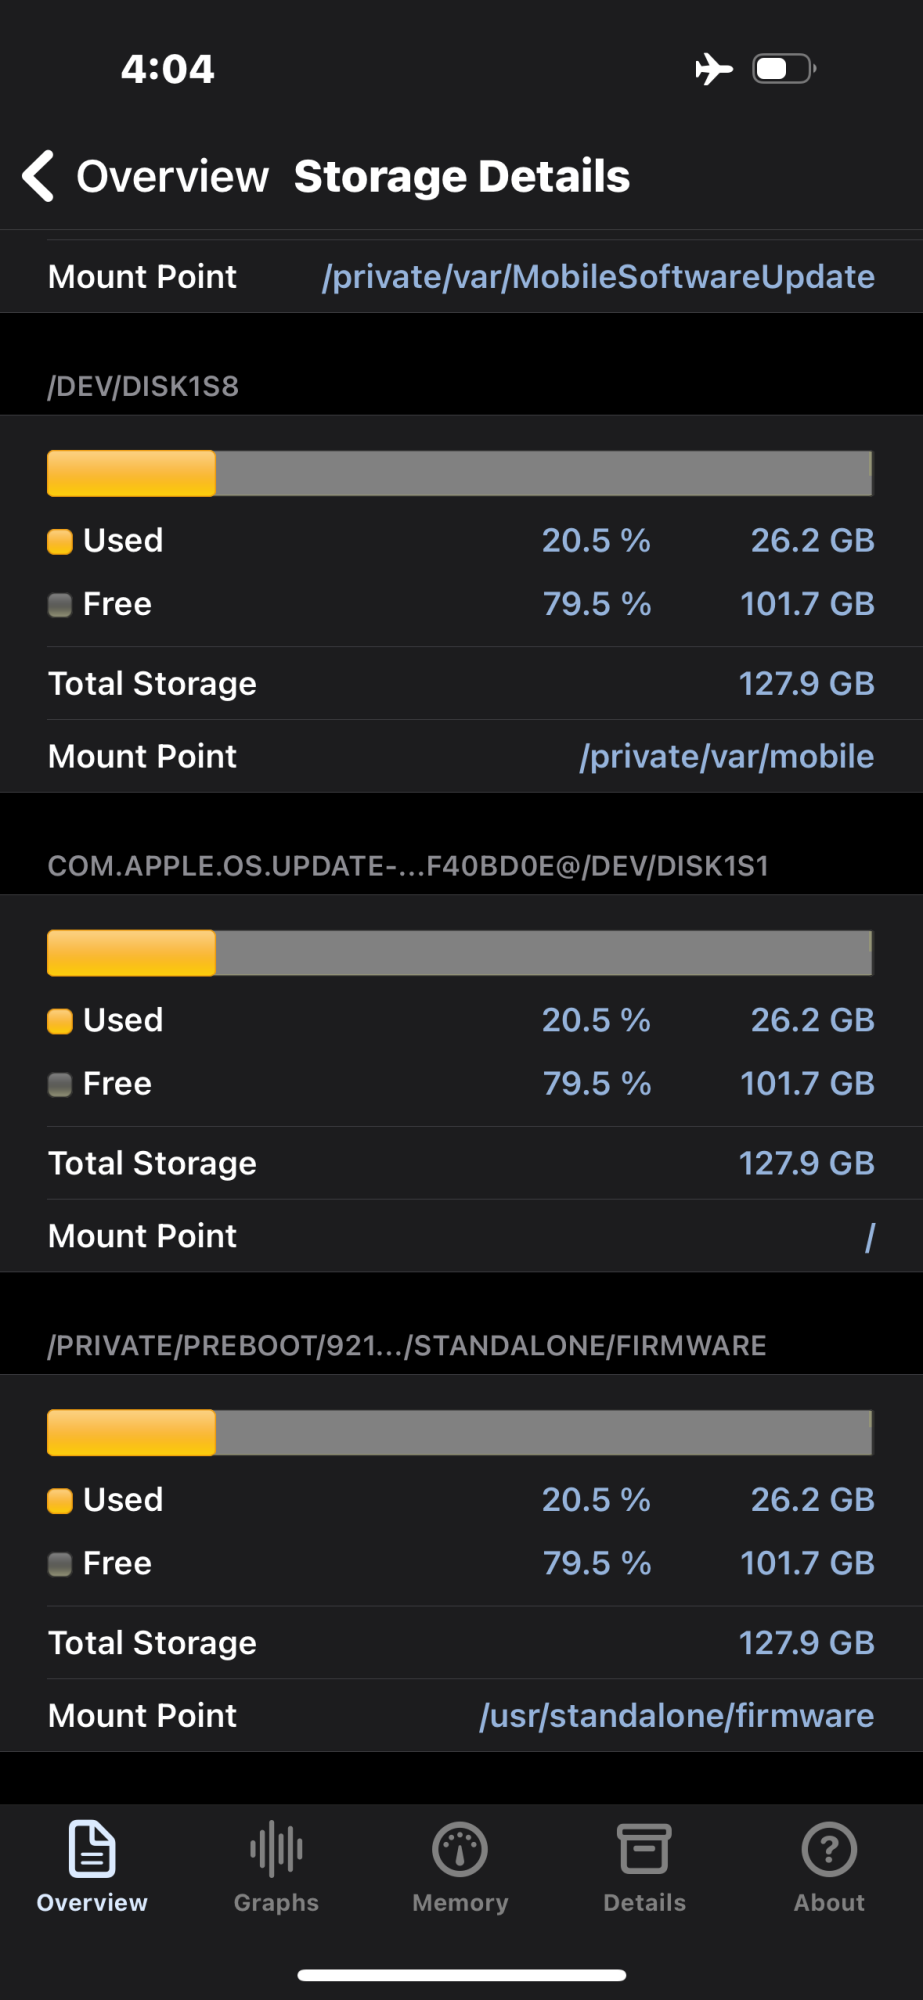Open the Graphs waveform icon
Viewport: 923px width, 2000px height.
point(276,1849)
